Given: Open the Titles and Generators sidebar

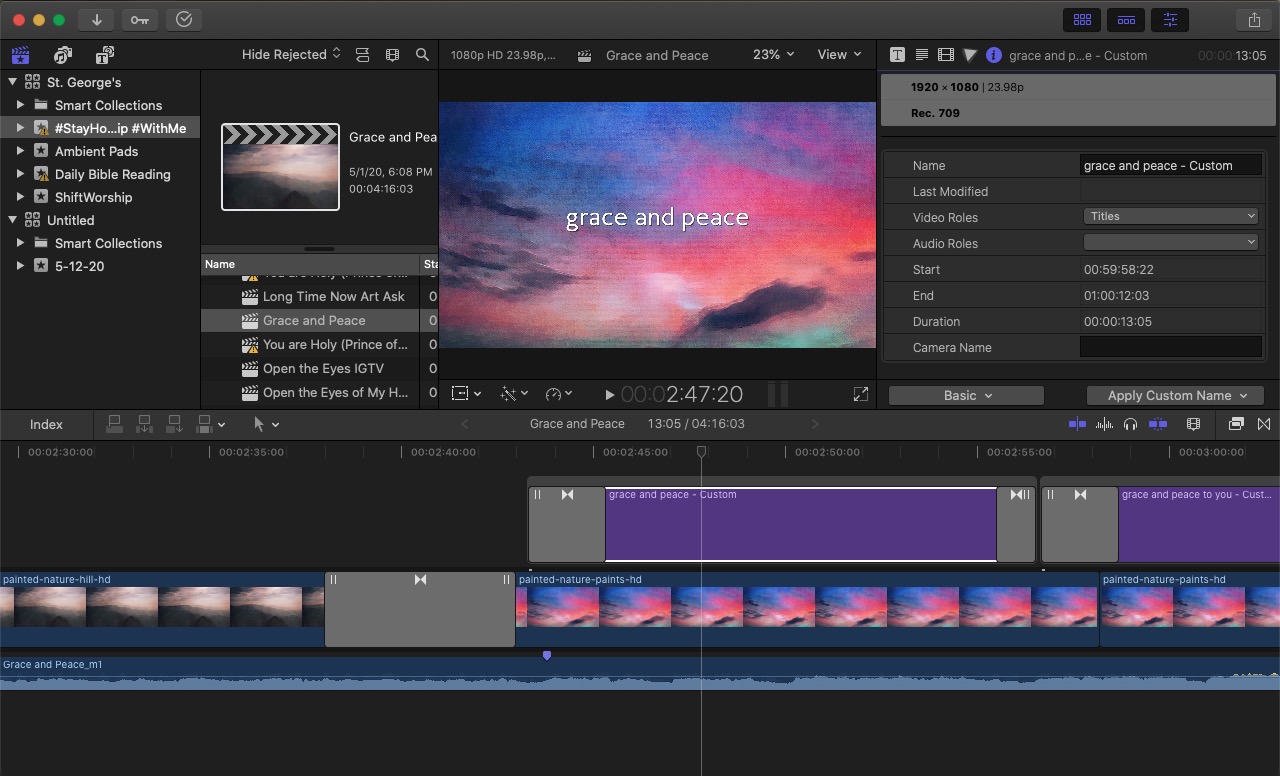Looking at the screenshot, I should click(104, 55).
